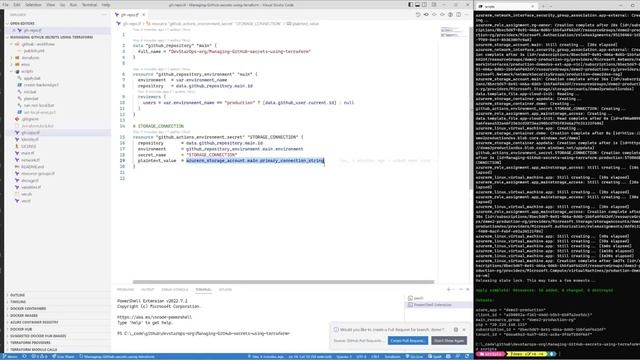Click the Don't Show Again button
The width and height of the screenshot is (640, 360).
[449, 340]
